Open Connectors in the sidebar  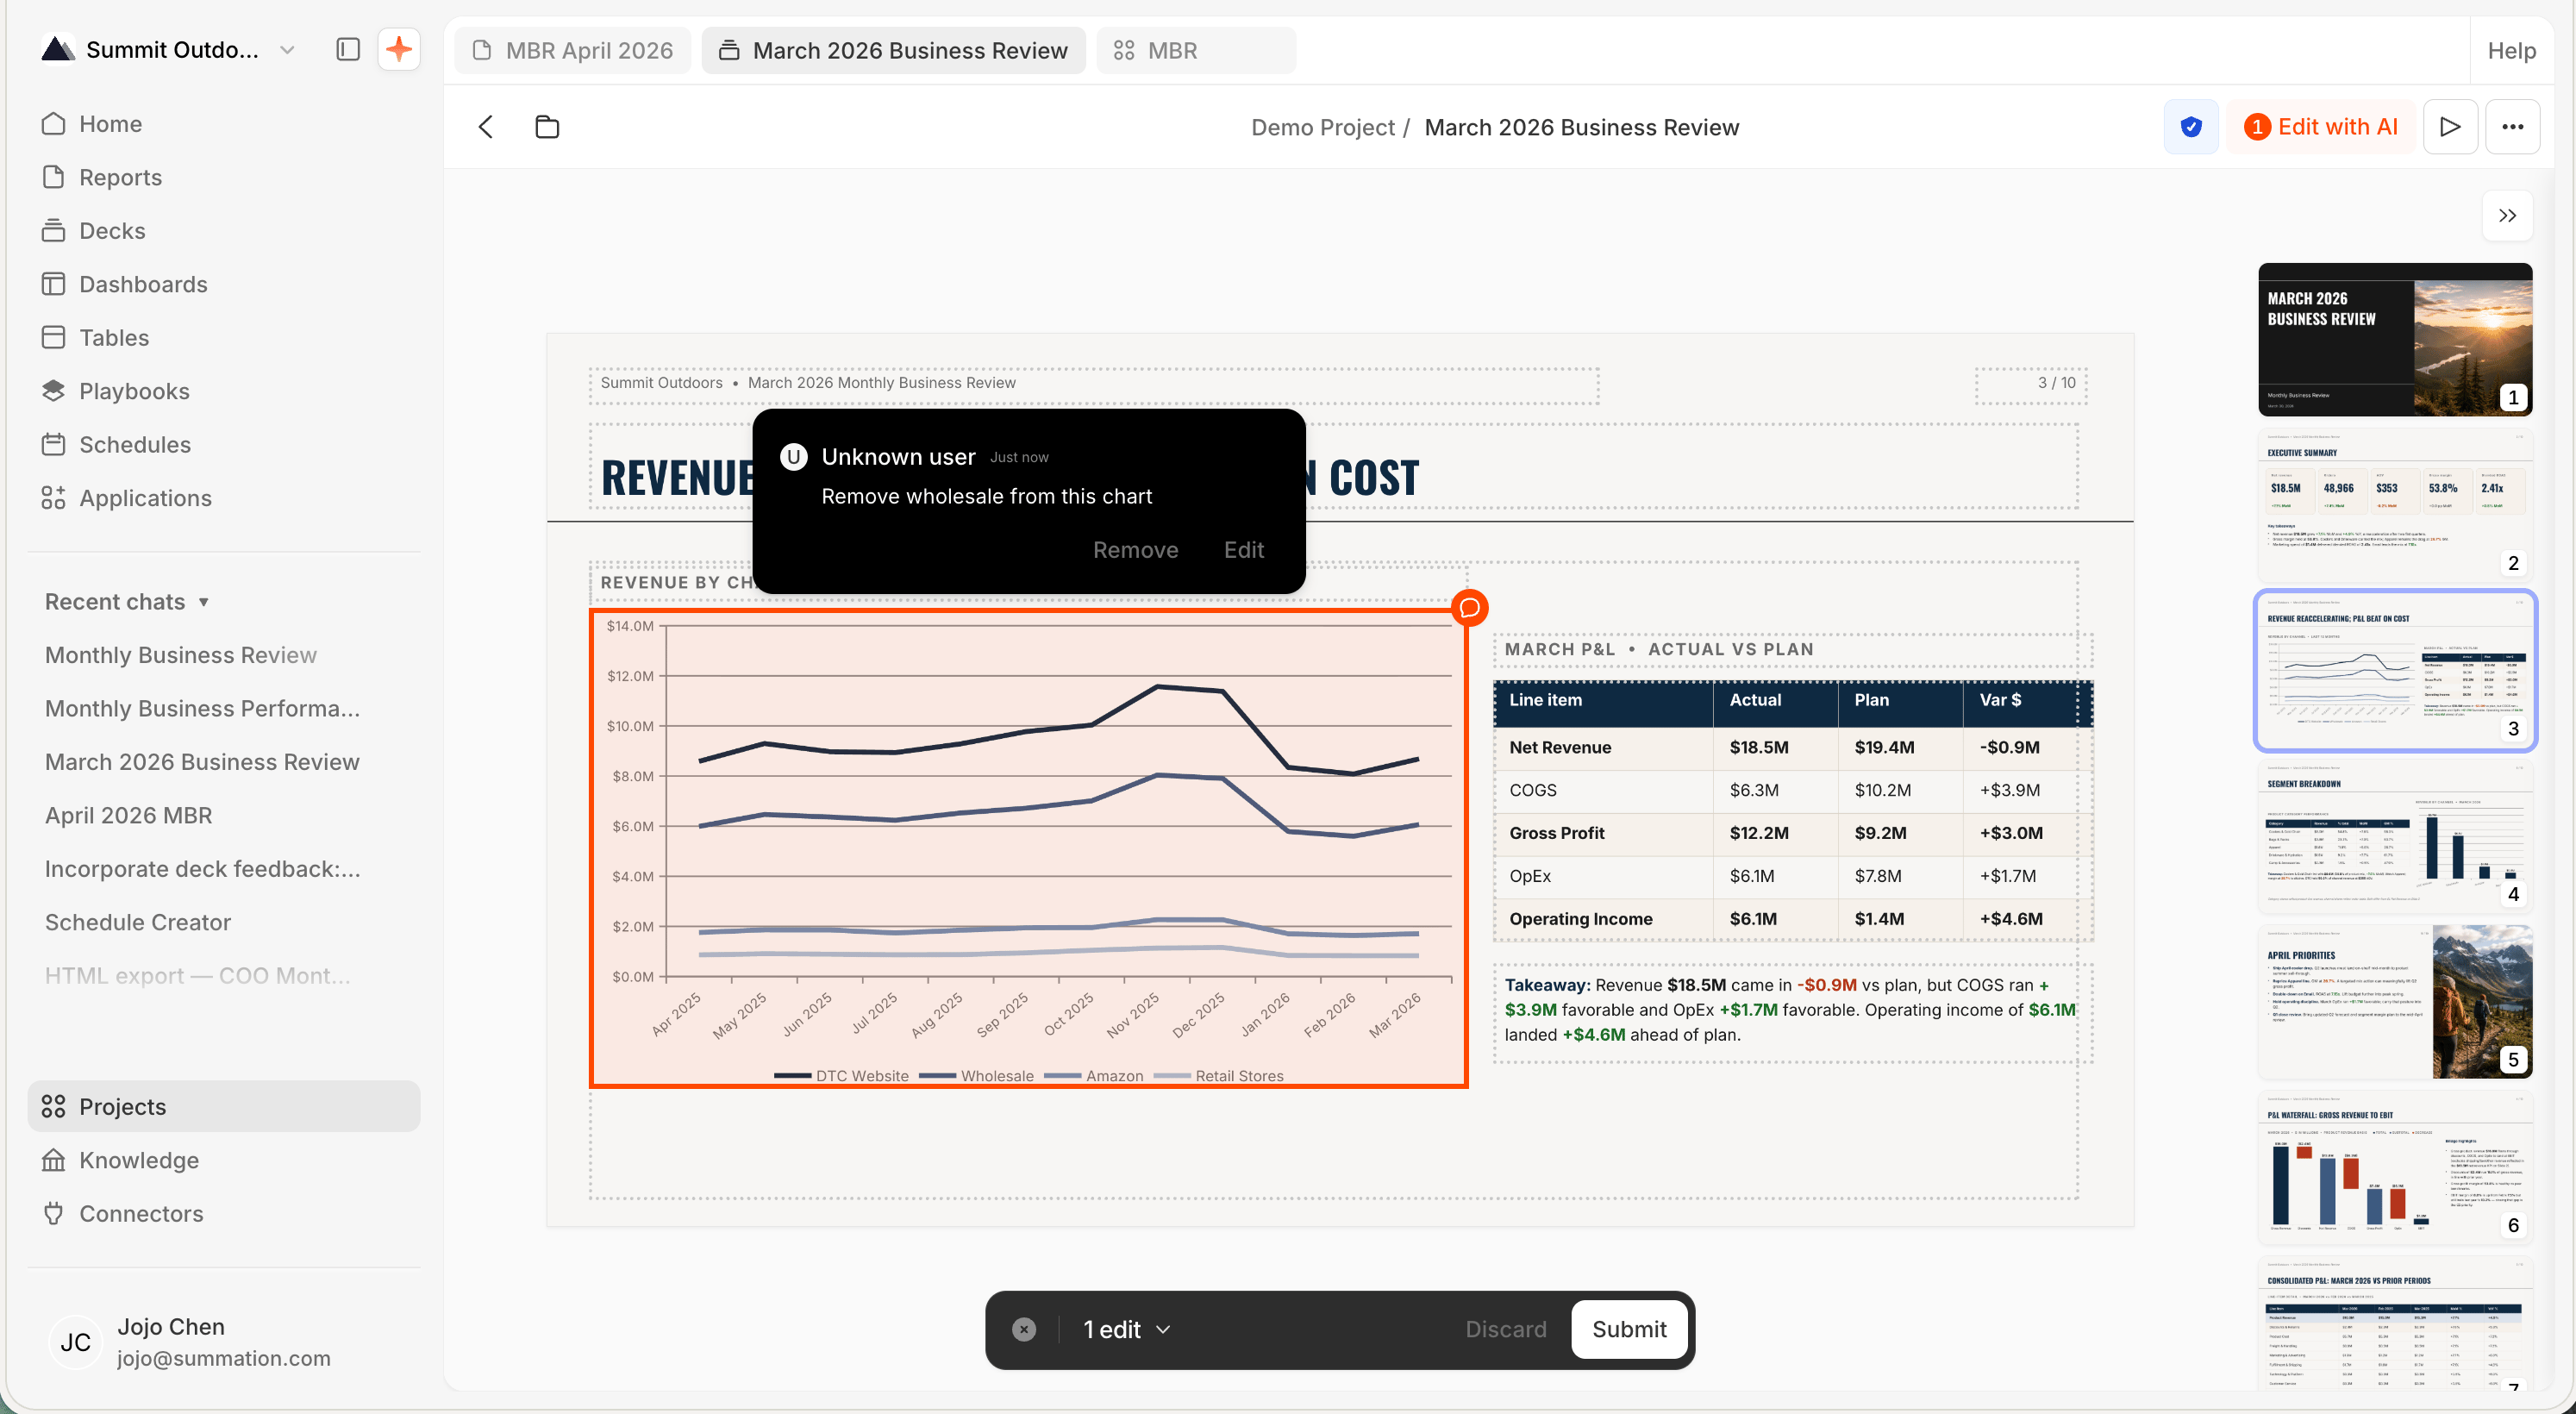click(x=224, y=1213)
